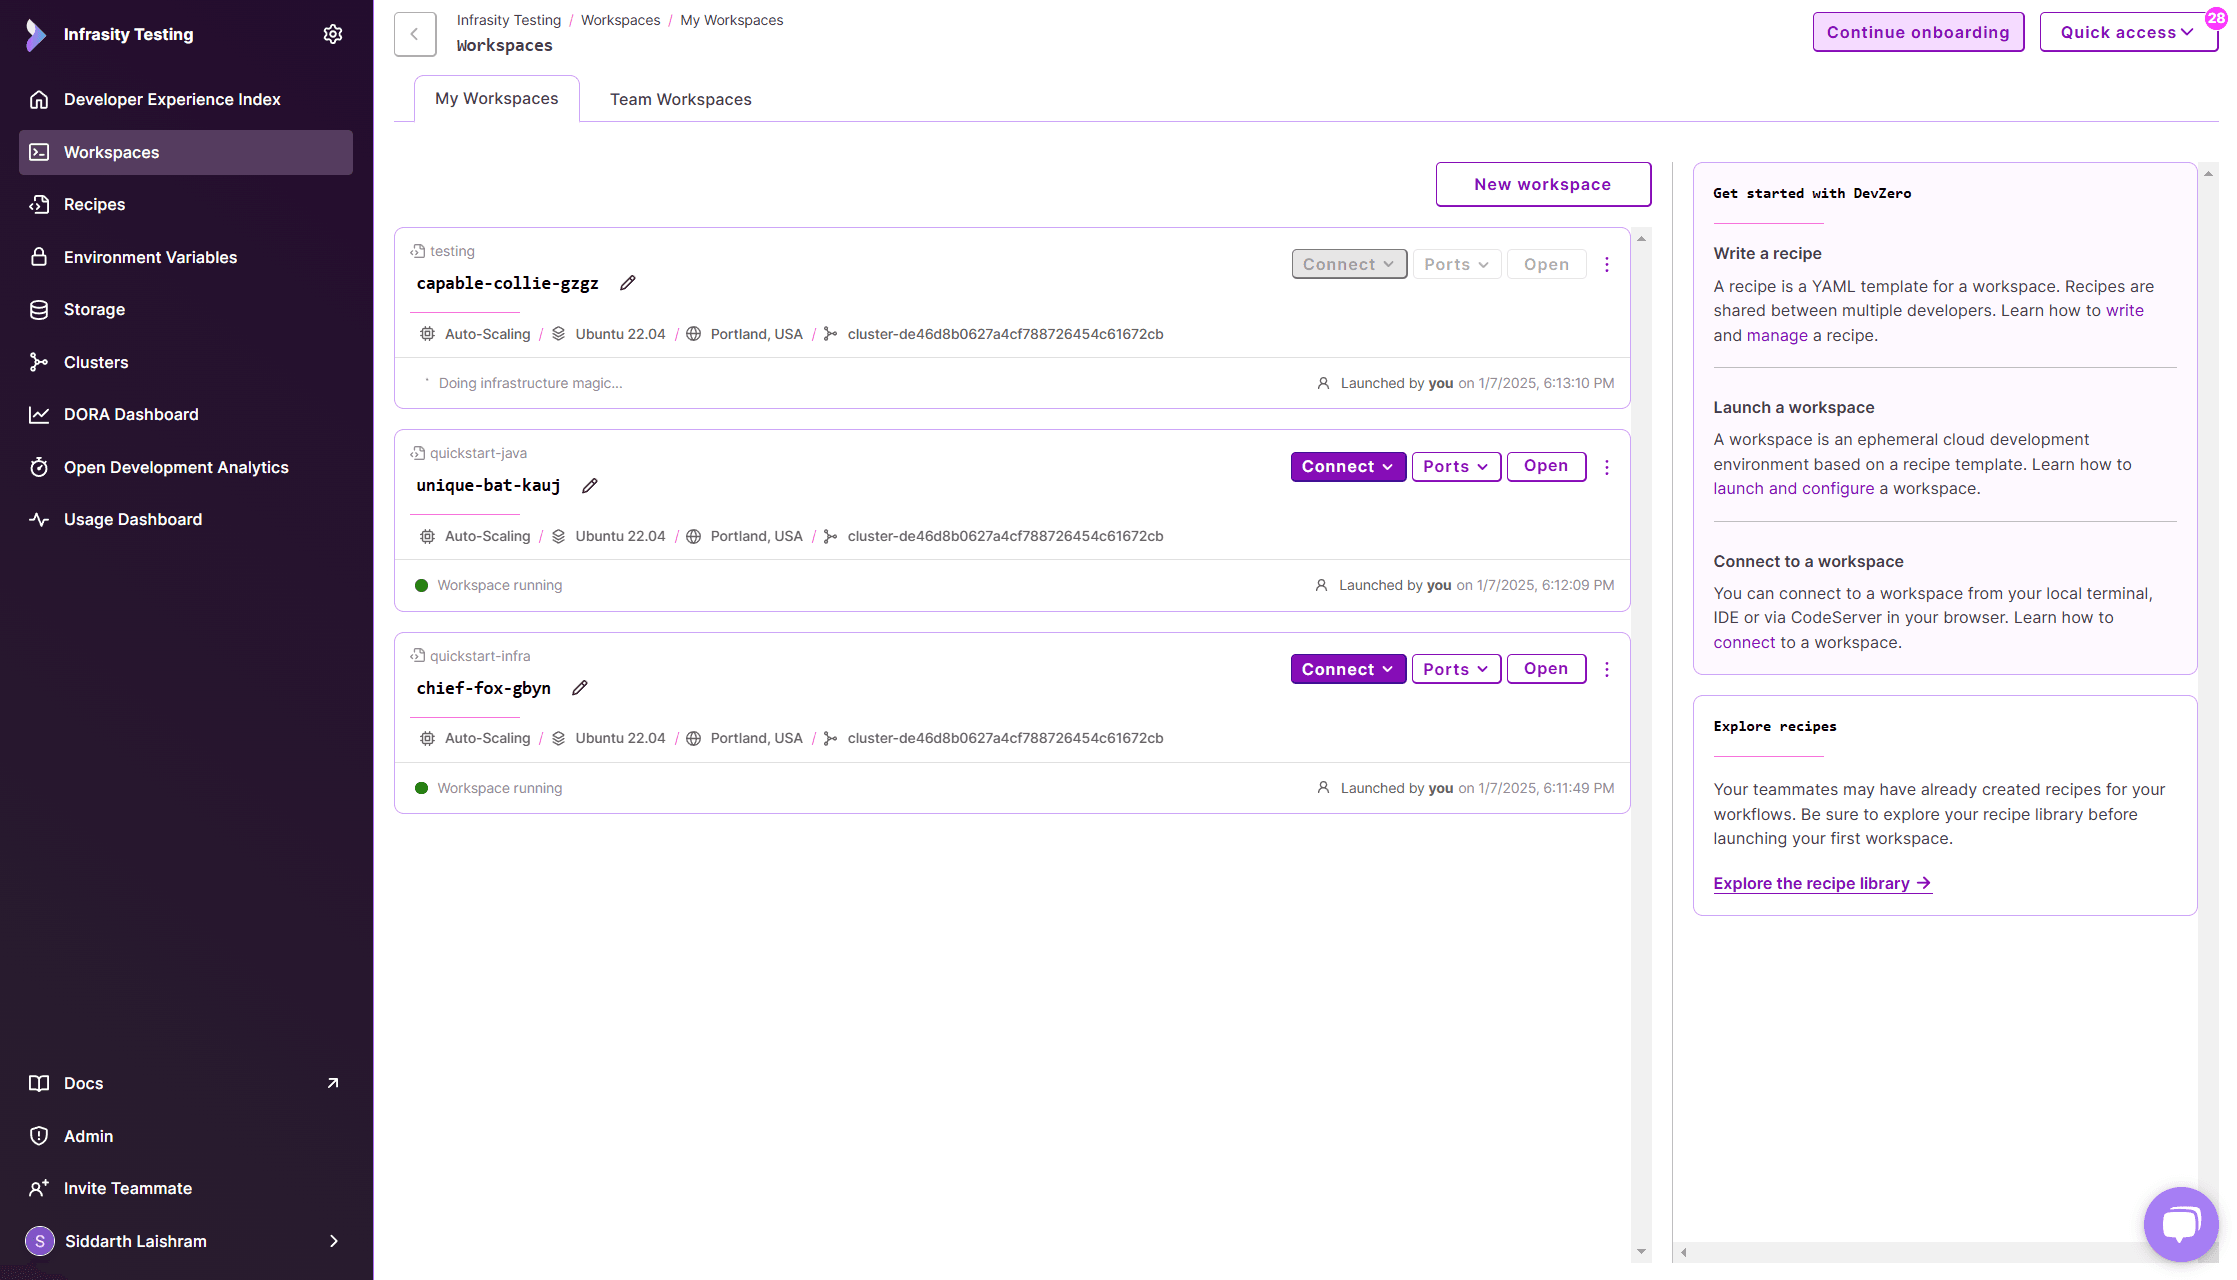2237x1280 pixels.
Task: Open DORA Dashboard in the sidebar
Action: pos(131,414)
